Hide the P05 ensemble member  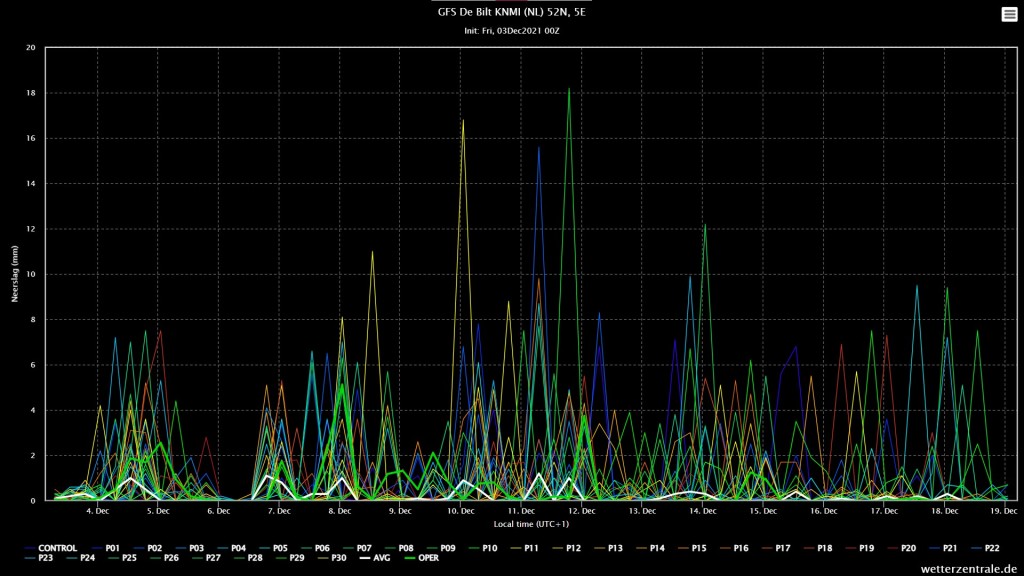[273, 548]
